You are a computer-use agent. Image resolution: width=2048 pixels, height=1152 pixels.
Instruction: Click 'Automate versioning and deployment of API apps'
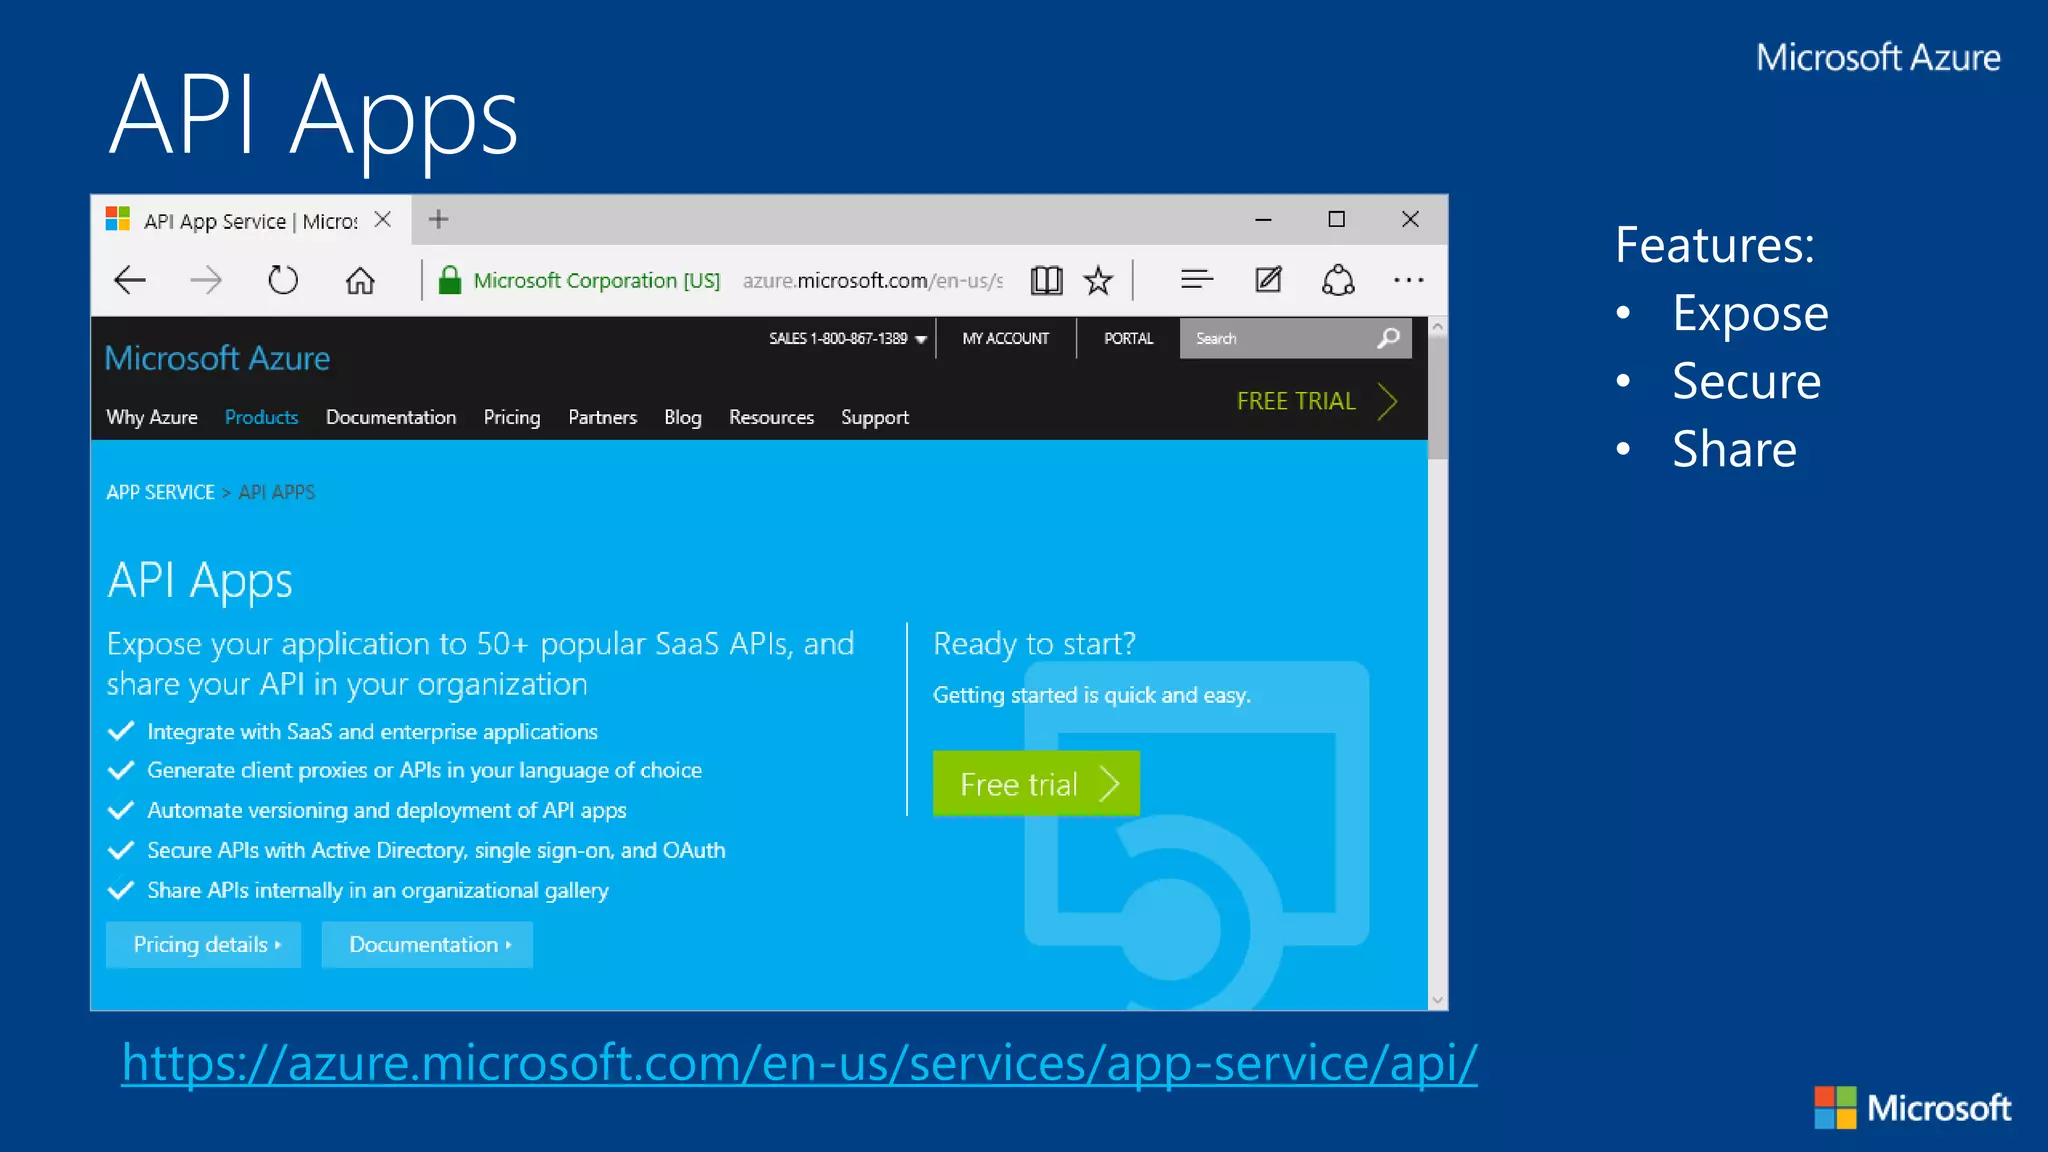[x=387, y=810]
